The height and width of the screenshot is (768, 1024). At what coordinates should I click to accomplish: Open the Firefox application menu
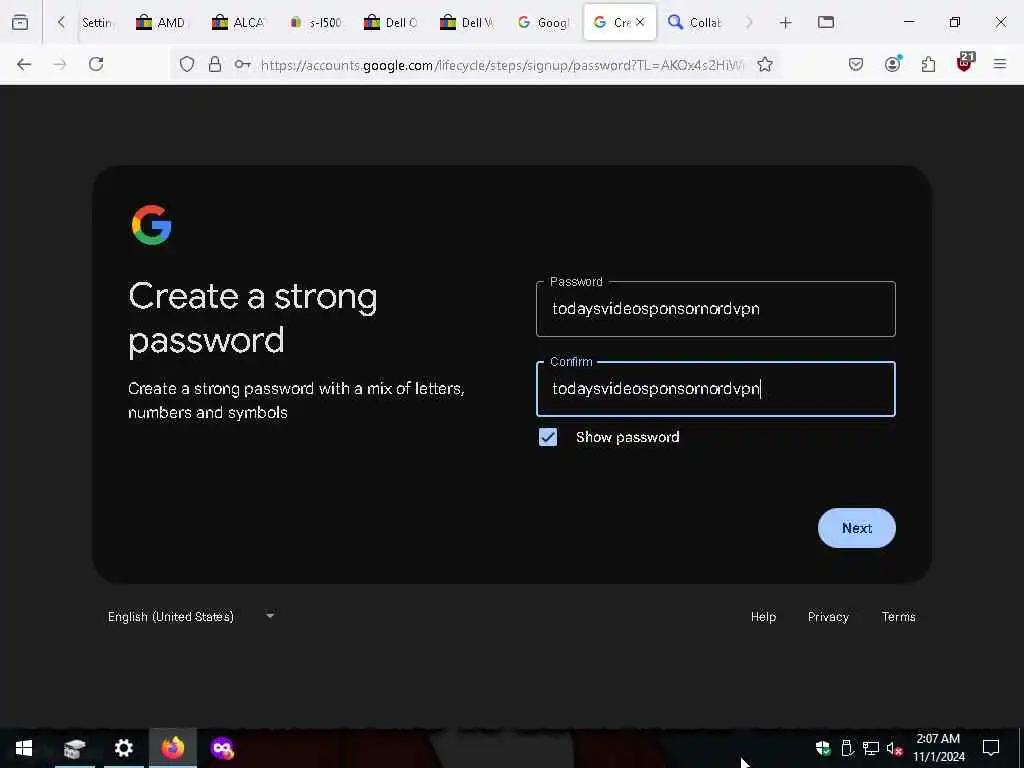(1000, 64)
